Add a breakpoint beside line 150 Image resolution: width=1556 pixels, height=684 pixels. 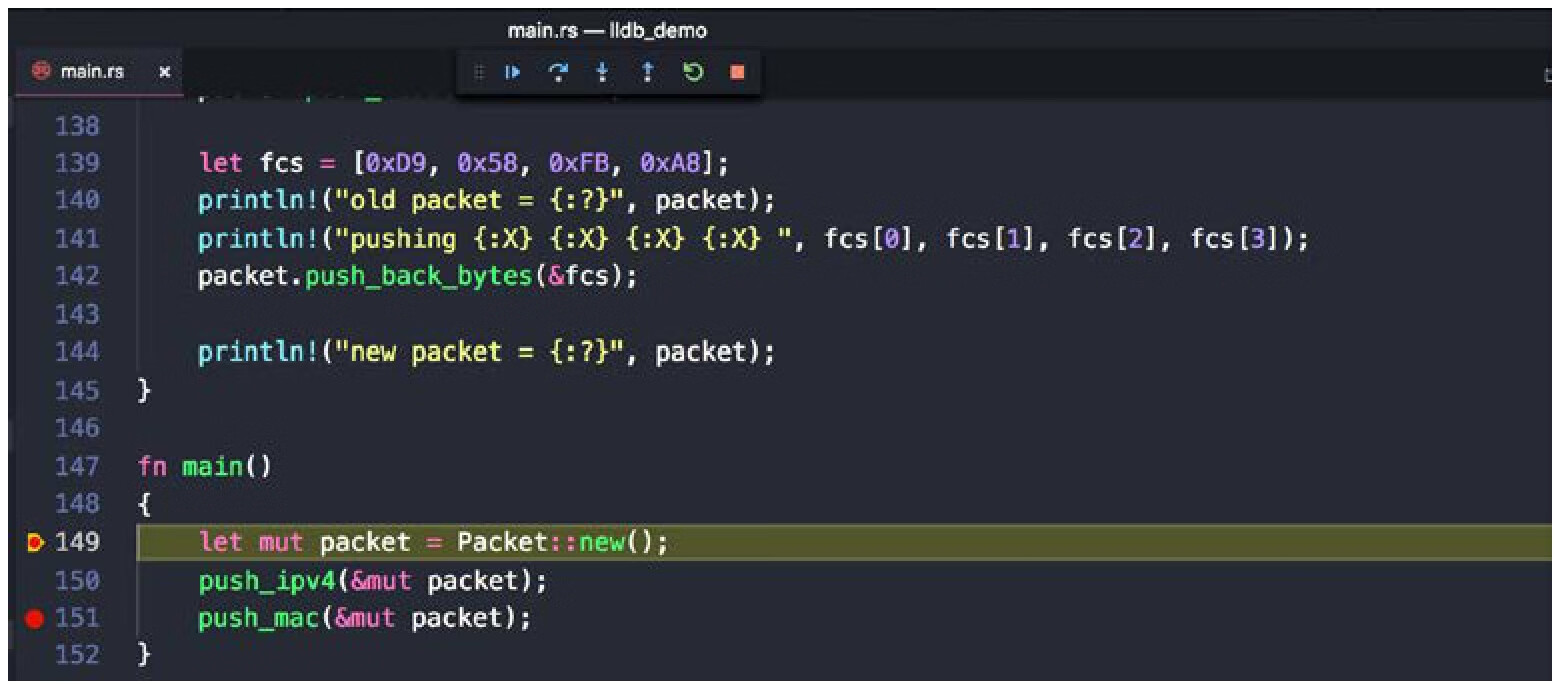coord(35,581)
